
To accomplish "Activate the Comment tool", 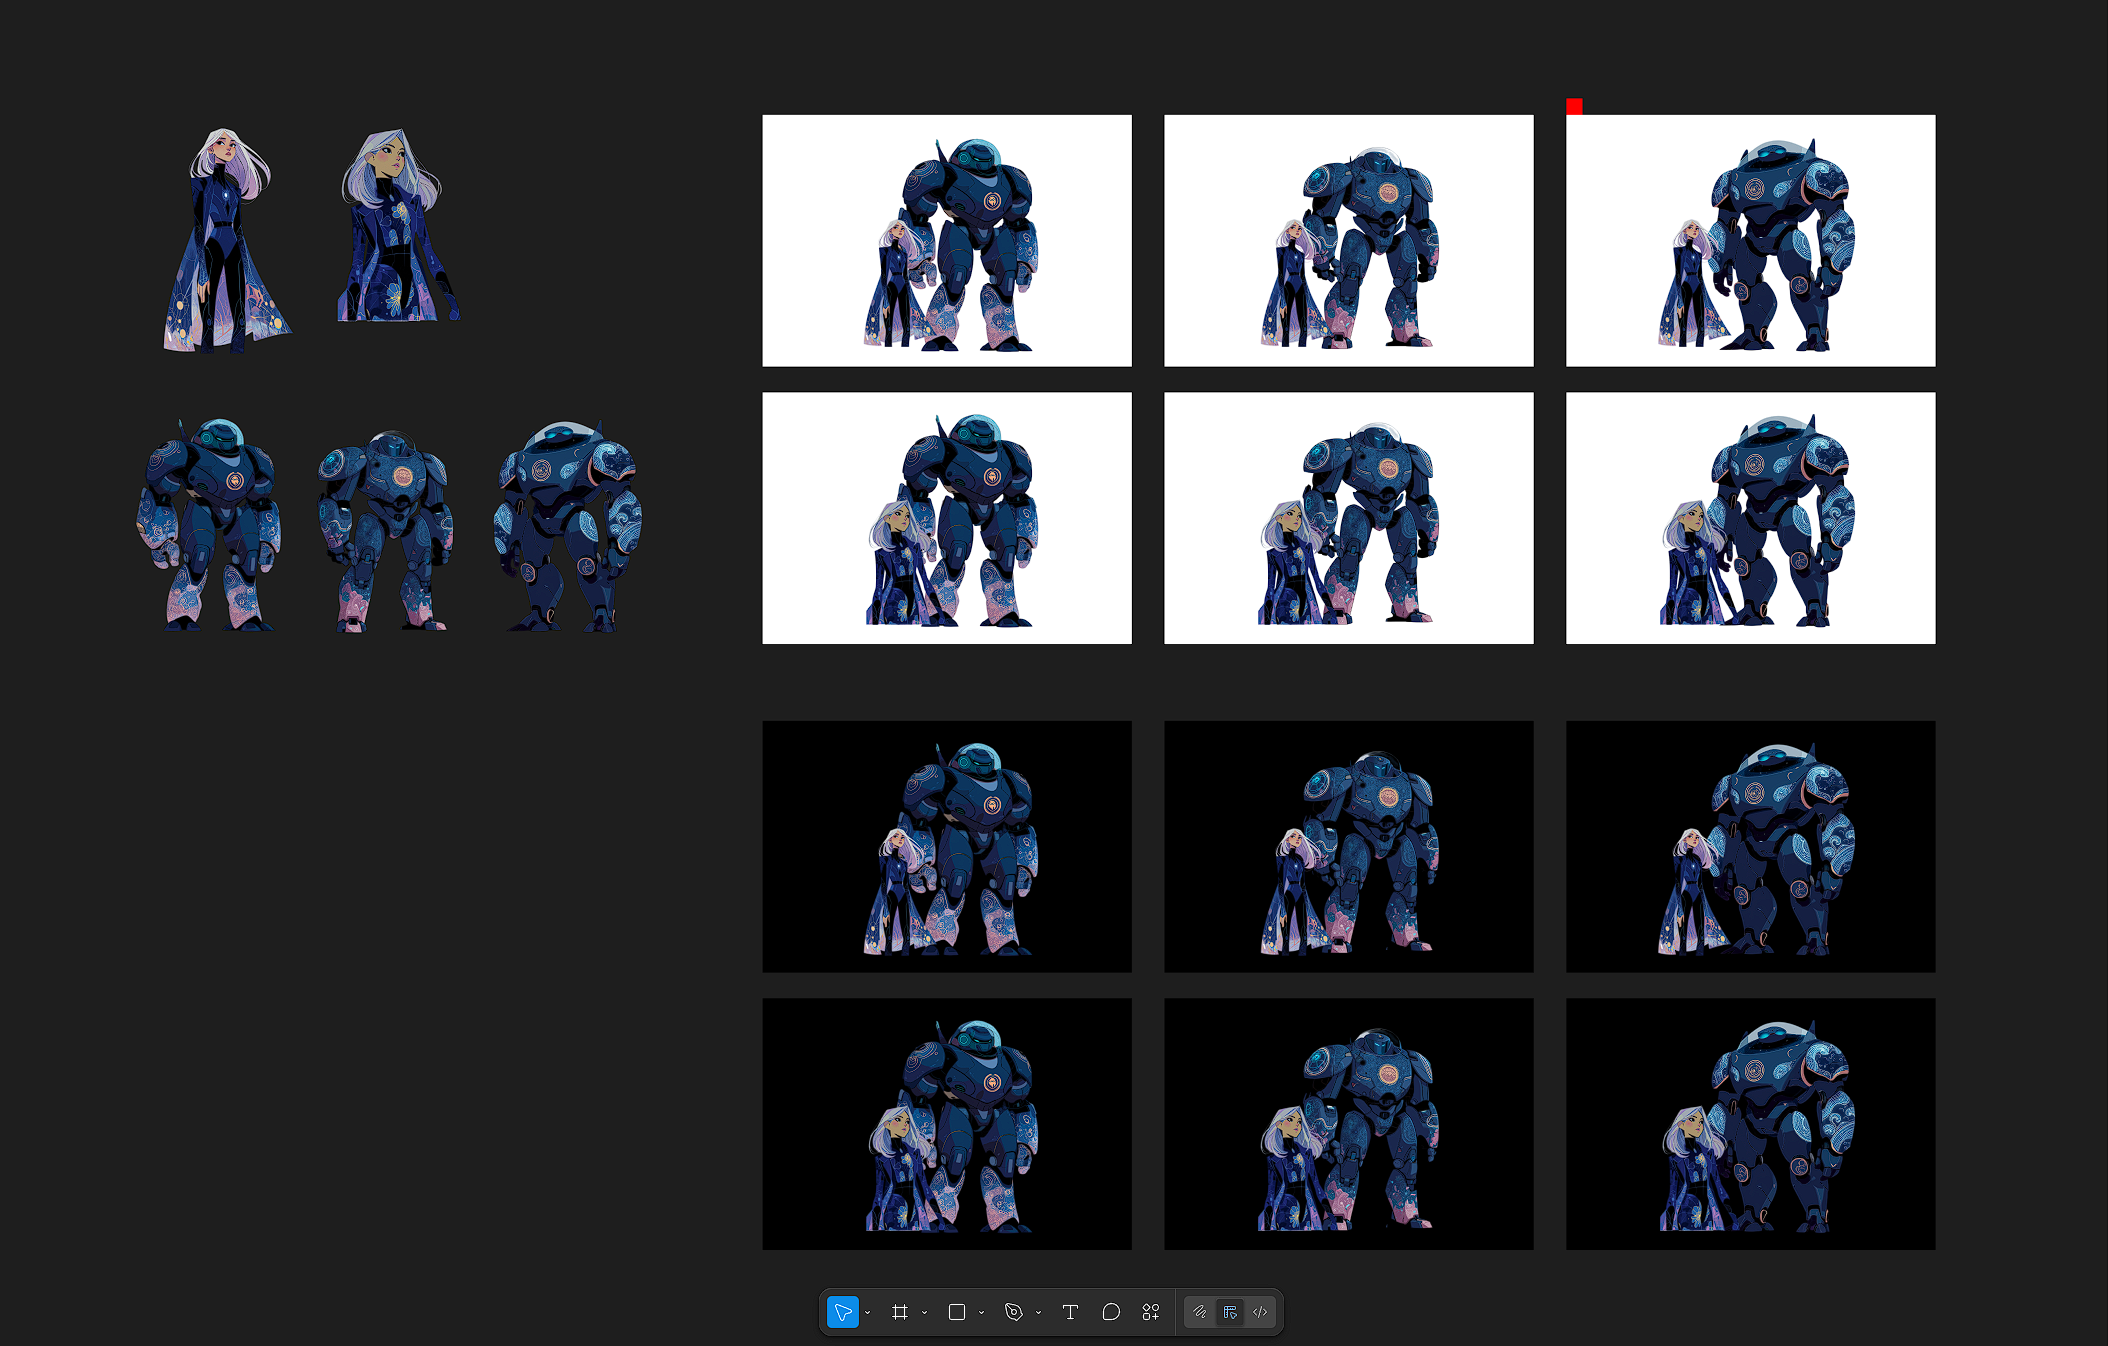I will [1111, 1312].
